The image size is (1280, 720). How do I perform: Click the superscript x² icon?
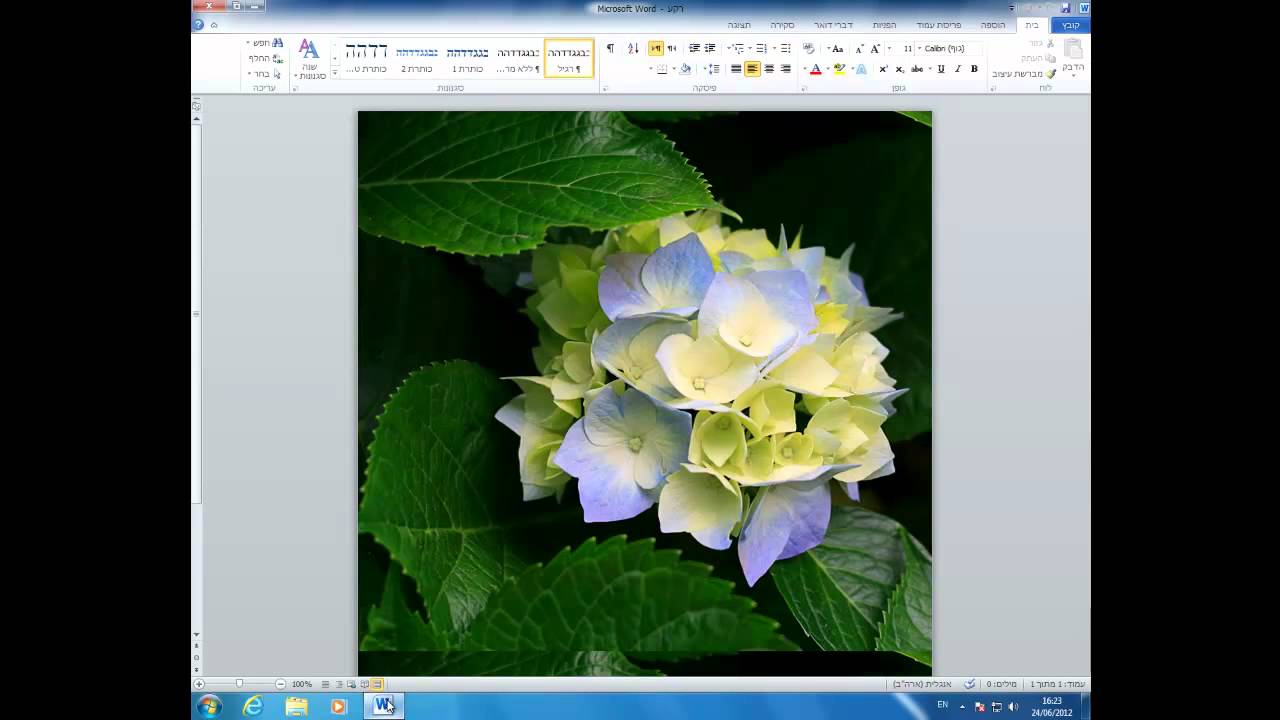tap(883, 69)
